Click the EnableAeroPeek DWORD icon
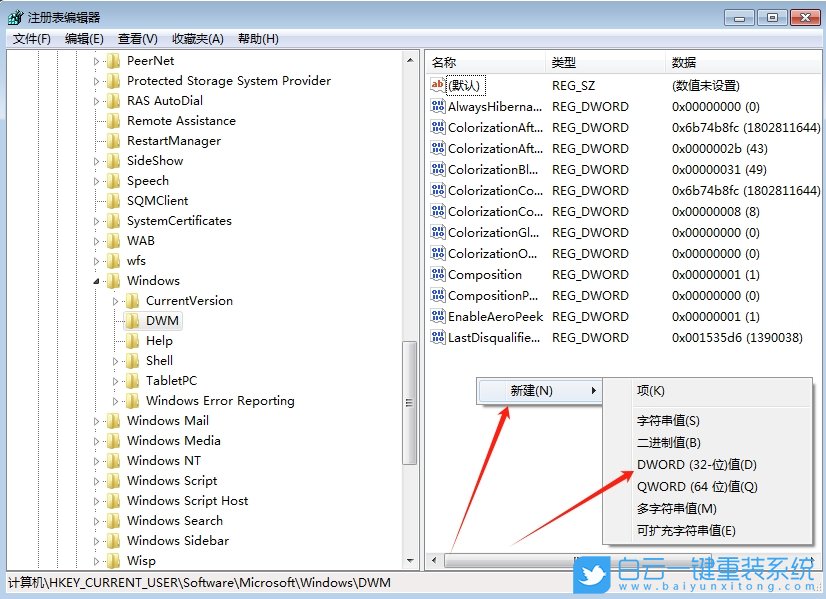 coord(440,316)
